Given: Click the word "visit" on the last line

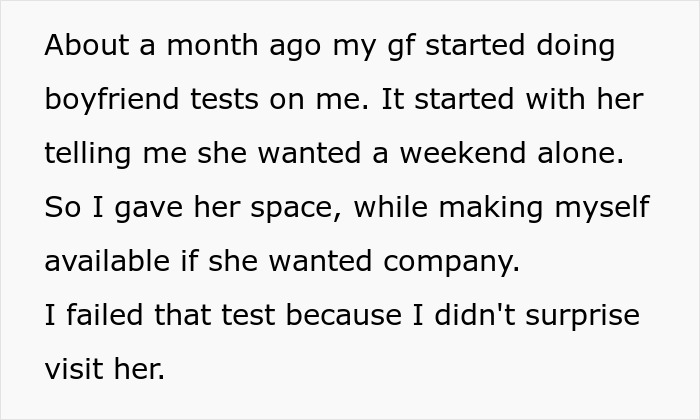Looking at the screenshot, I should click(77, 371).
